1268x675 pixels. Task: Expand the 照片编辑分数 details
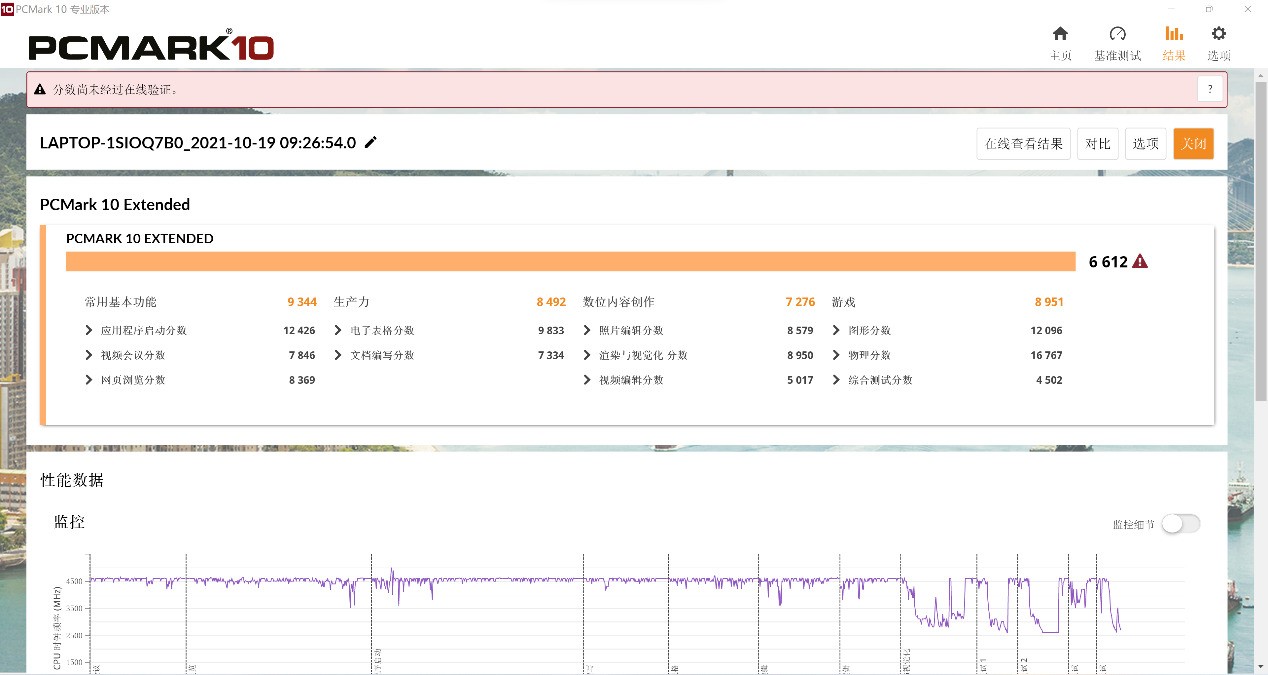589,331
